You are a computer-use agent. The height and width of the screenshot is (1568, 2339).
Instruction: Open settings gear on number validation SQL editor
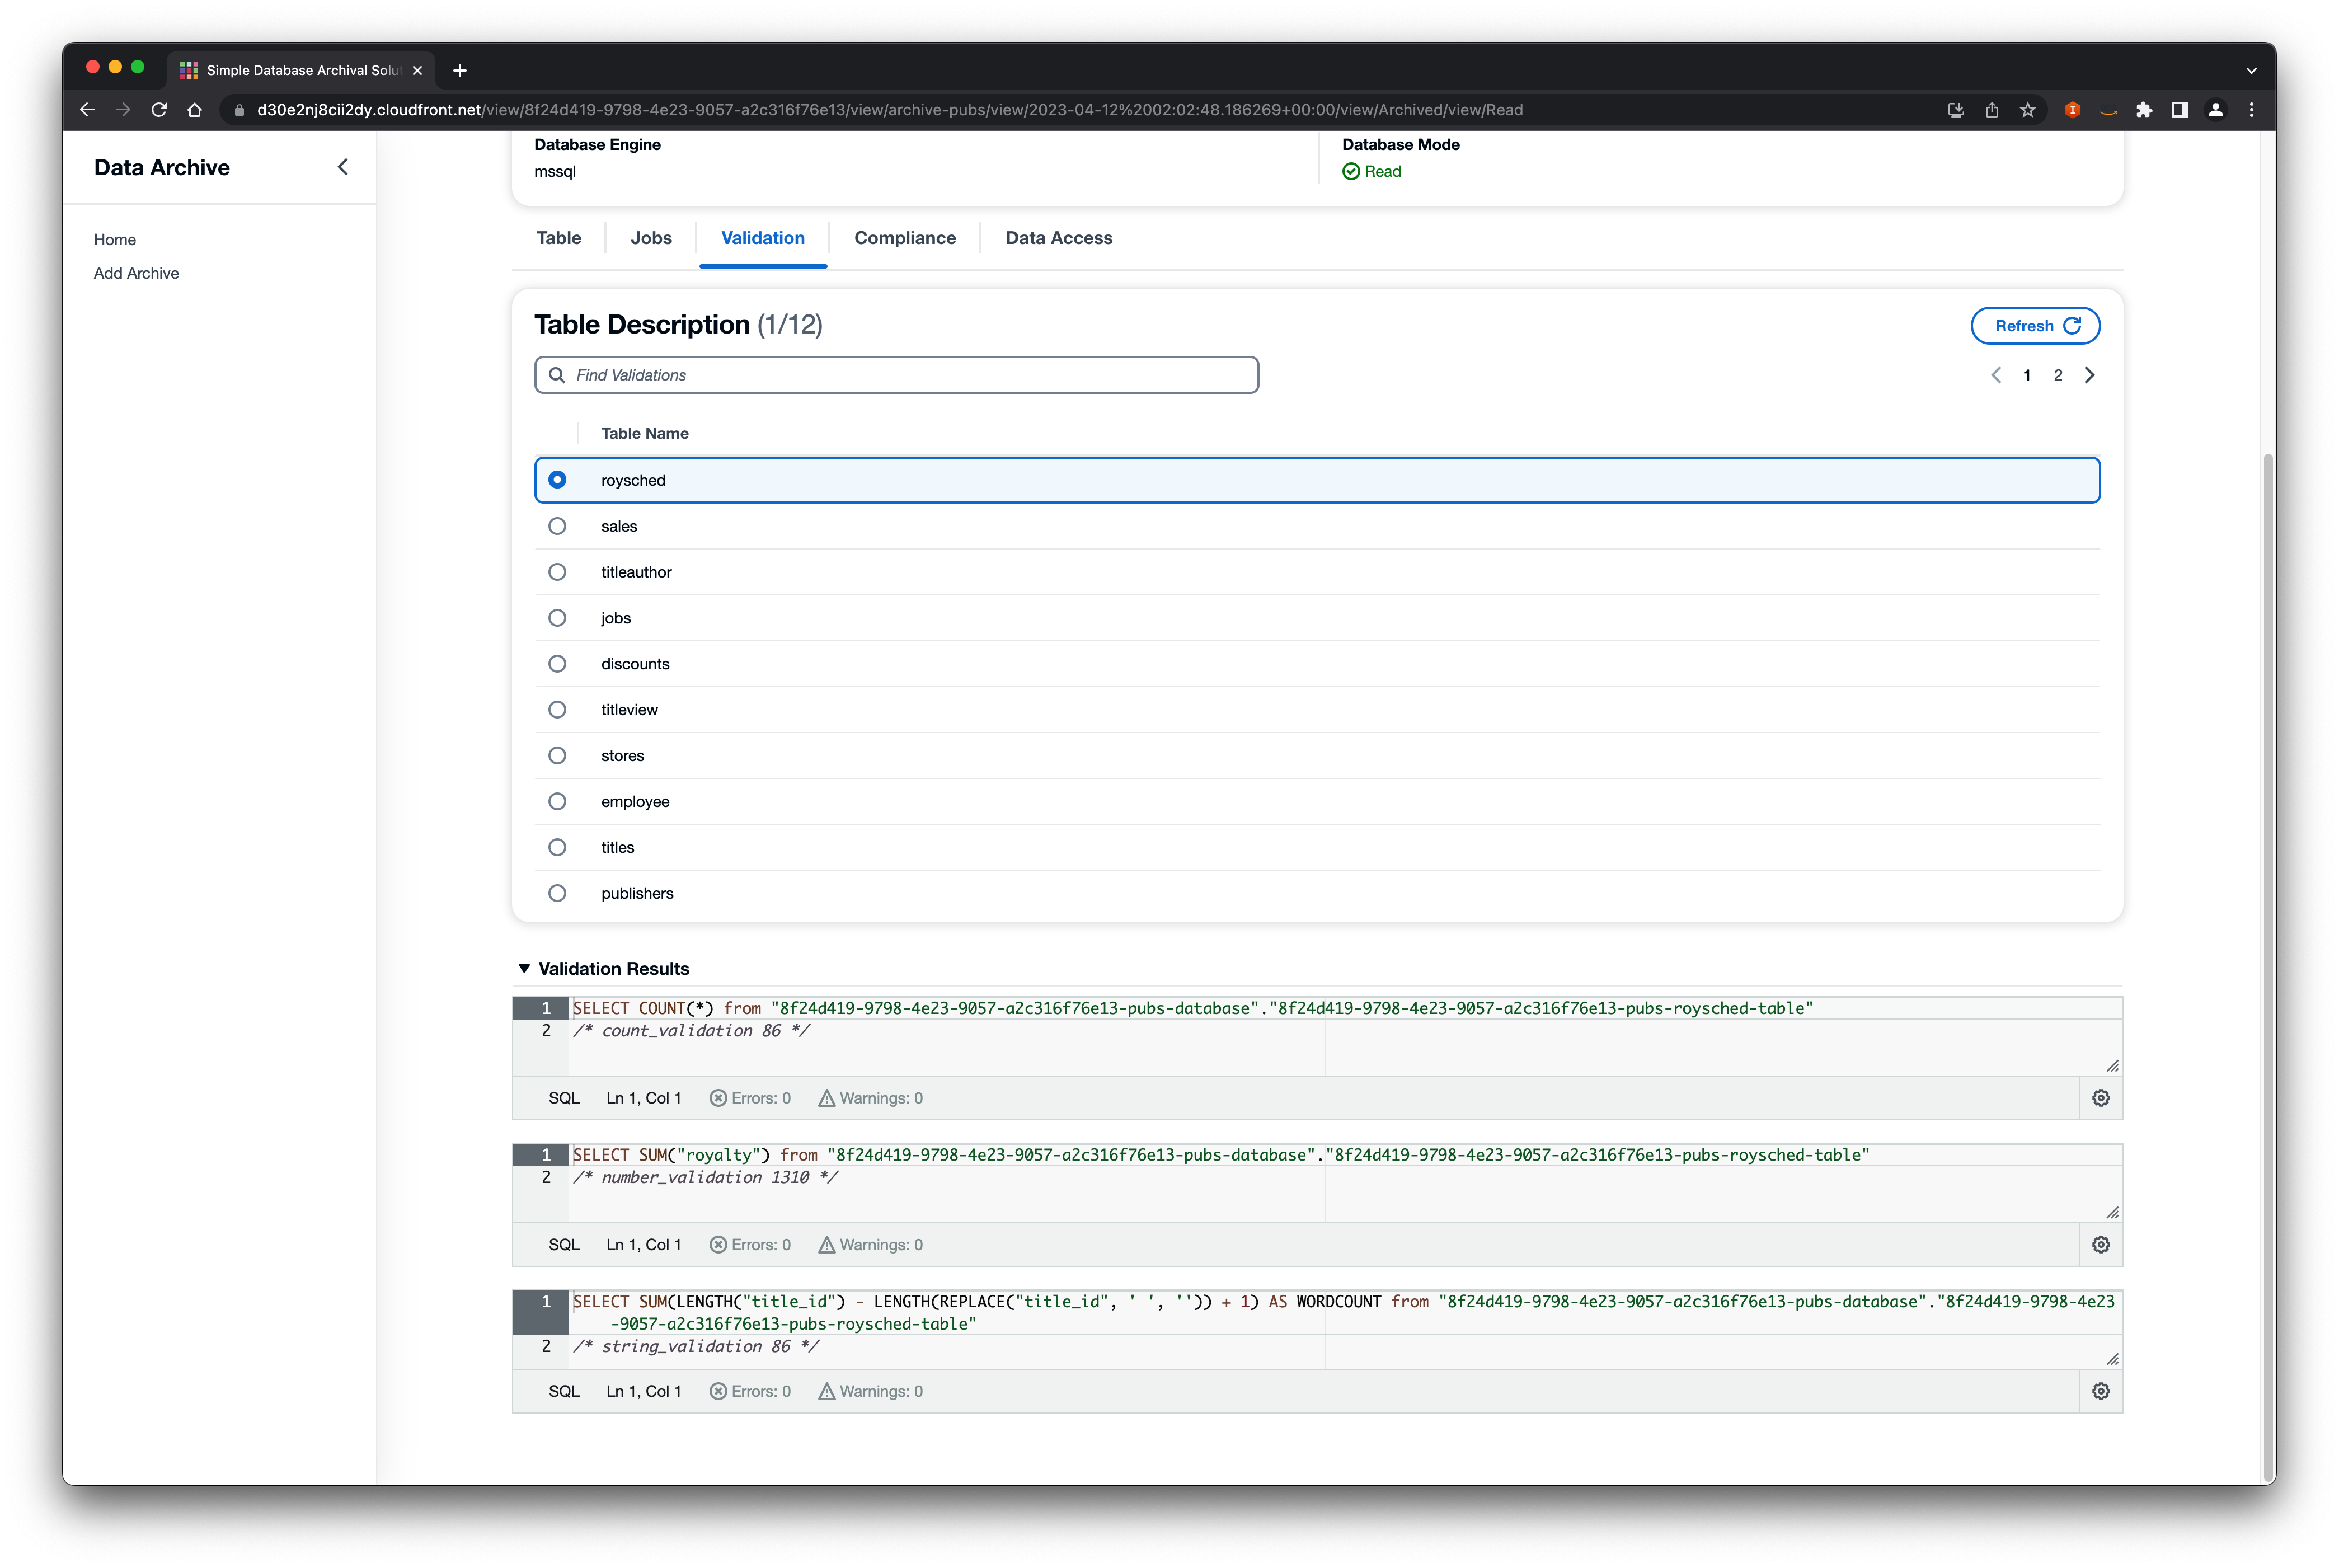click(x=2100, y=1244)
